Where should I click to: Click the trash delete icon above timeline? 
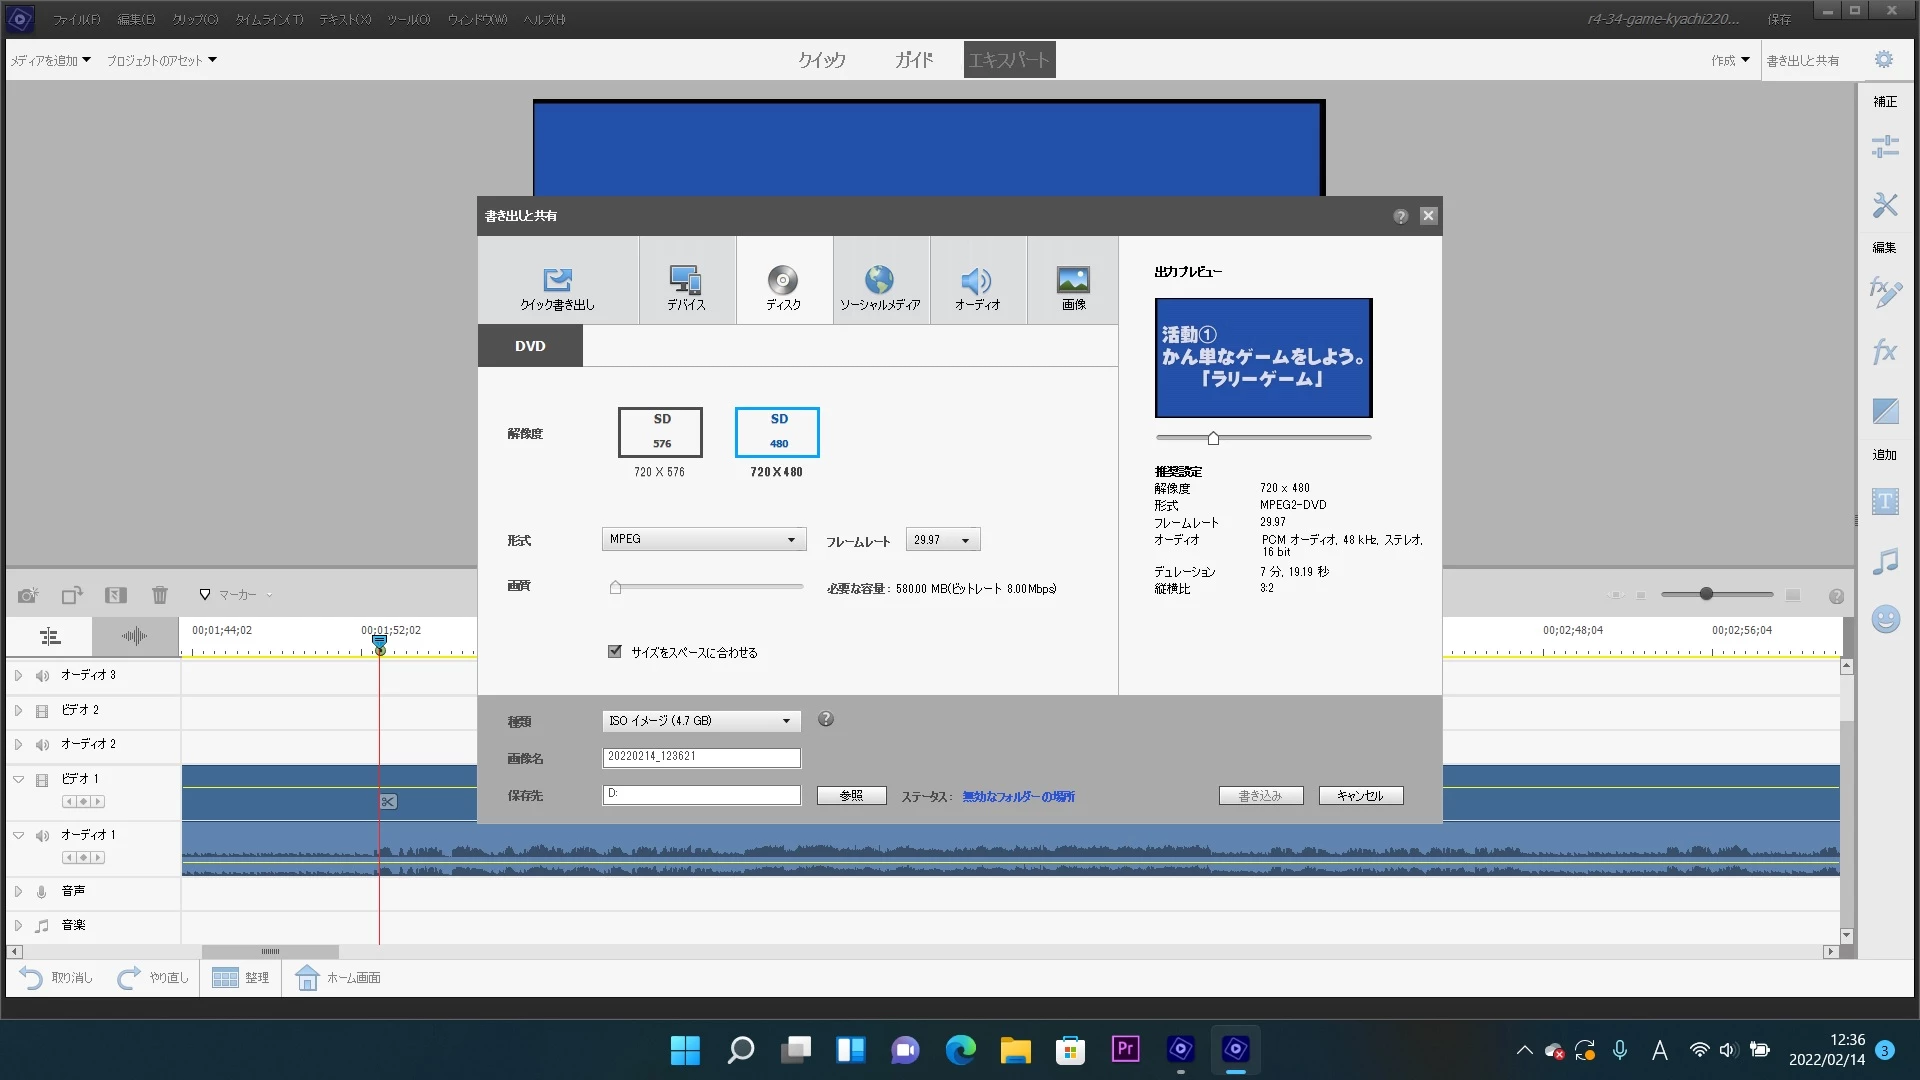(x=160, y=595)
